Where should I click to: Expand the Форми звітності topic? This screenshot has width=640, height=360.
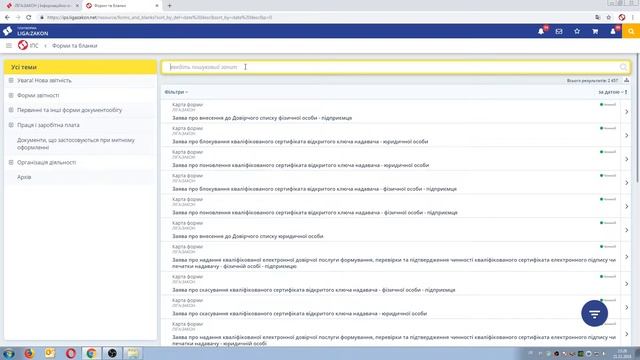11,95
